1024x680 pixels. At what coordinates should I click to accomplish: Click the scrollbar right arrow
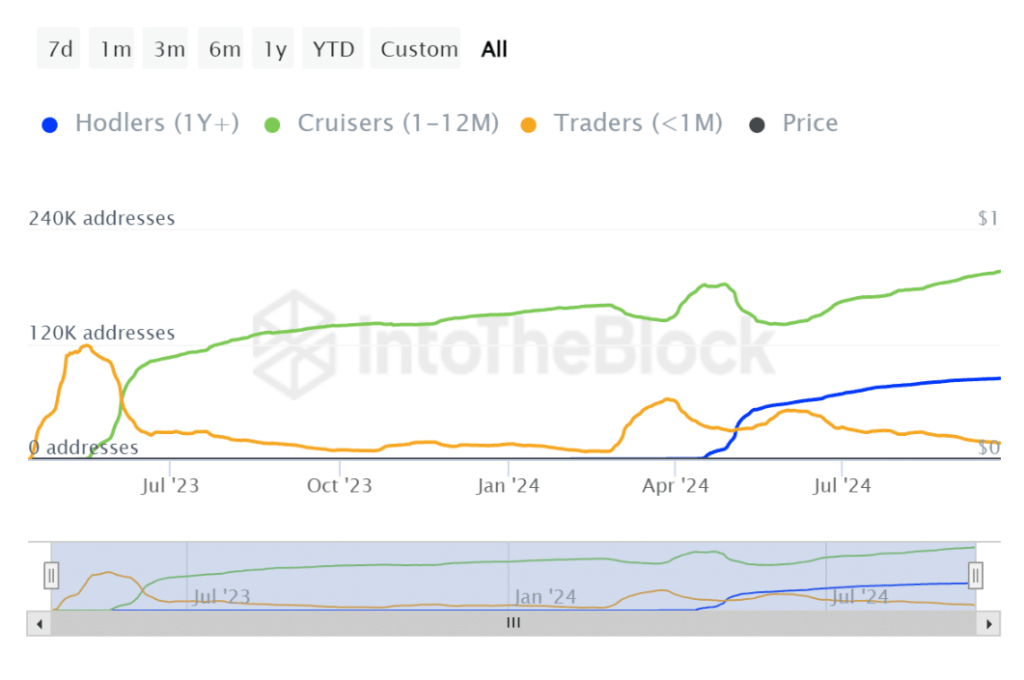click(x=988, y=623)
